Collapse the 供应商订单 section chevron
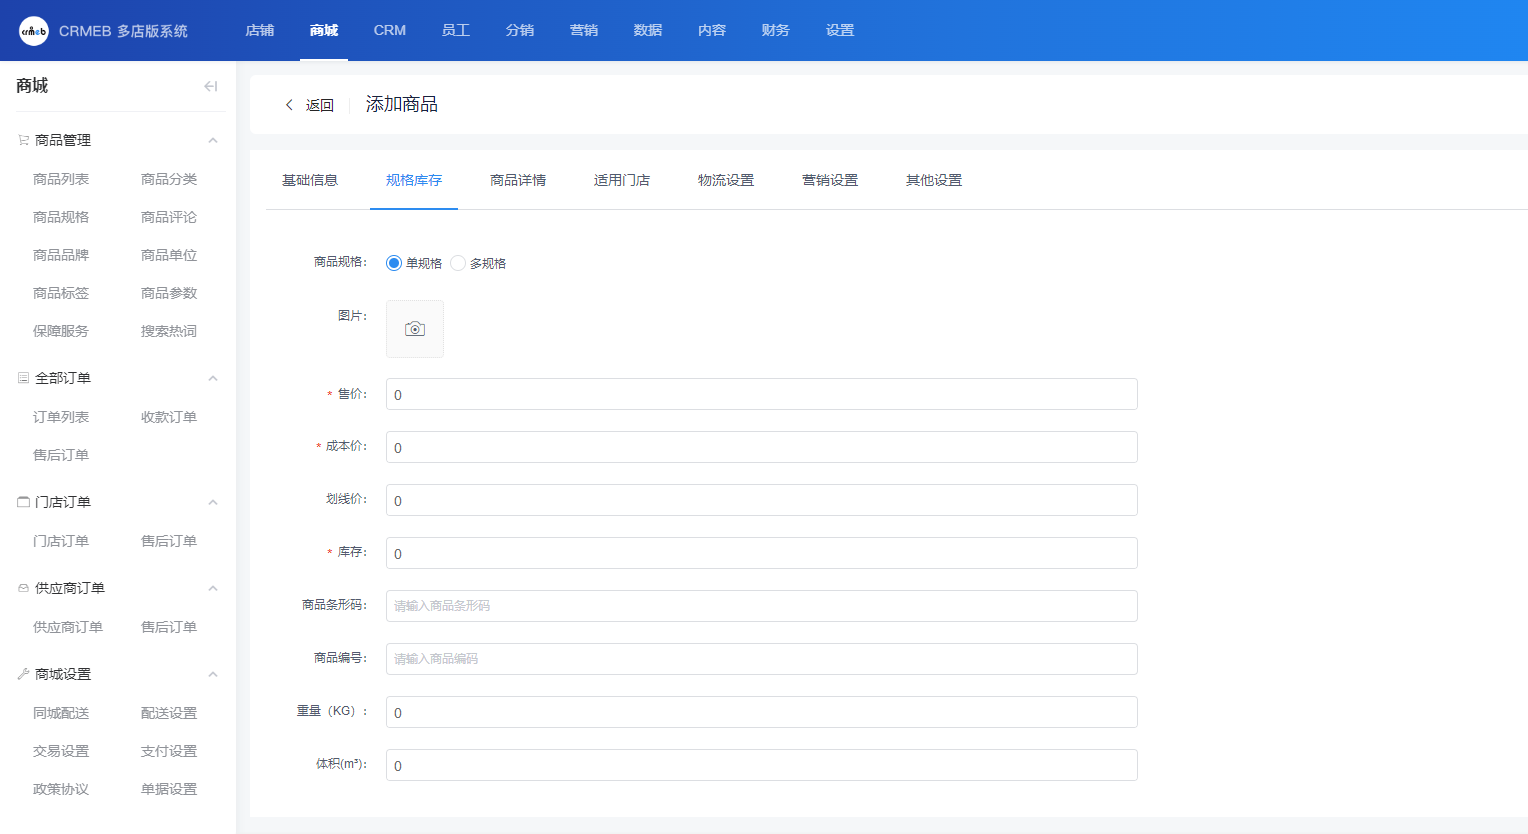 click(x=213, y=588)
